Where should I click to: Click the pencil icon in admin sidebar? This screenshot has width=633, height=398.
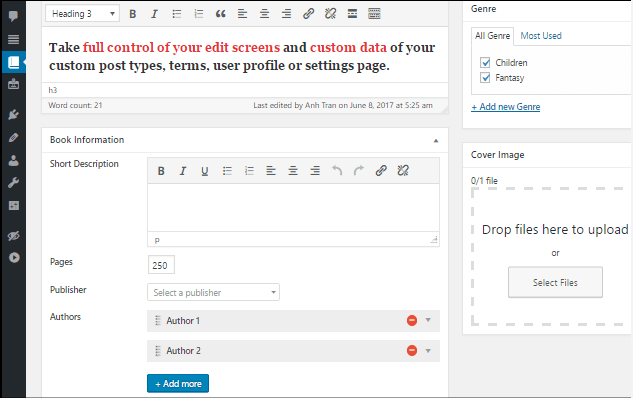pyautogui.click(x=13, y=138)
